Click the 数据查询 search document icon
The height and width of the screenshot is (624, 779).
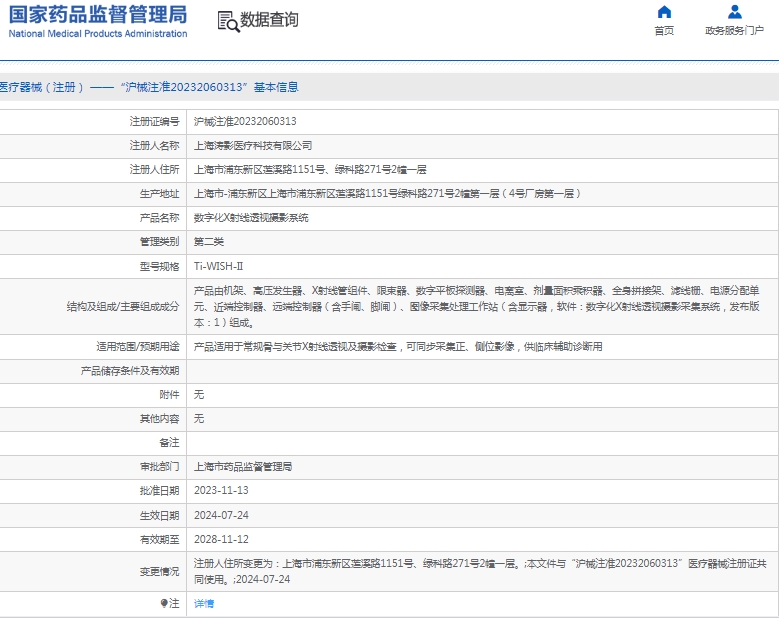click(228, 21)
